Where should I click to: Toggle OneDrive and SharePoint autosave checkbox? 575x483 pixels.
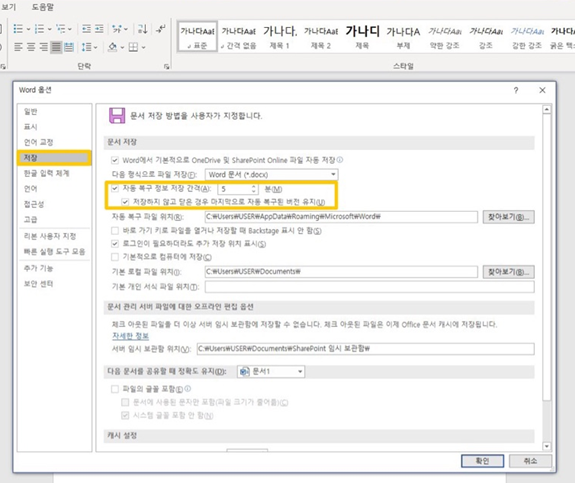(115, 160)
